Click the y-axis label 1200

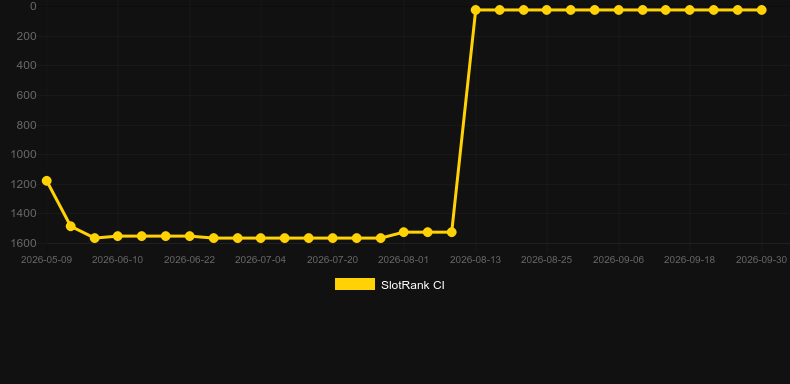click(x=24, y=184)
